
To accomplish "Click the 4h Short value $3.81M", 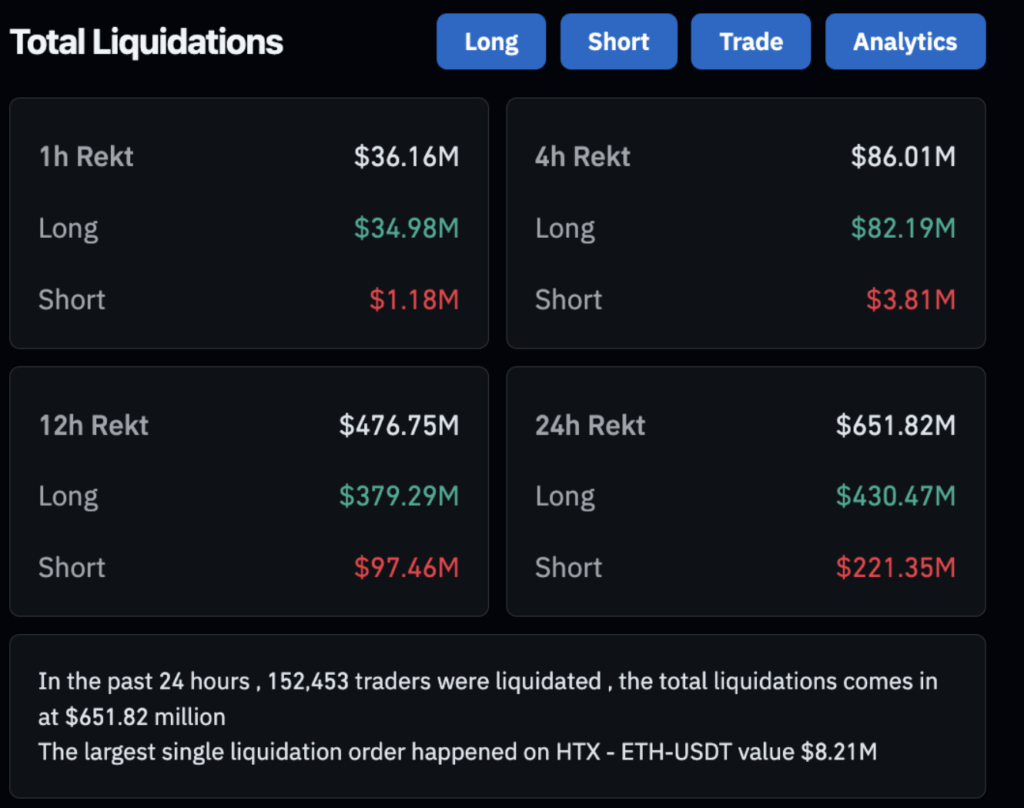I will click(910, 299).
